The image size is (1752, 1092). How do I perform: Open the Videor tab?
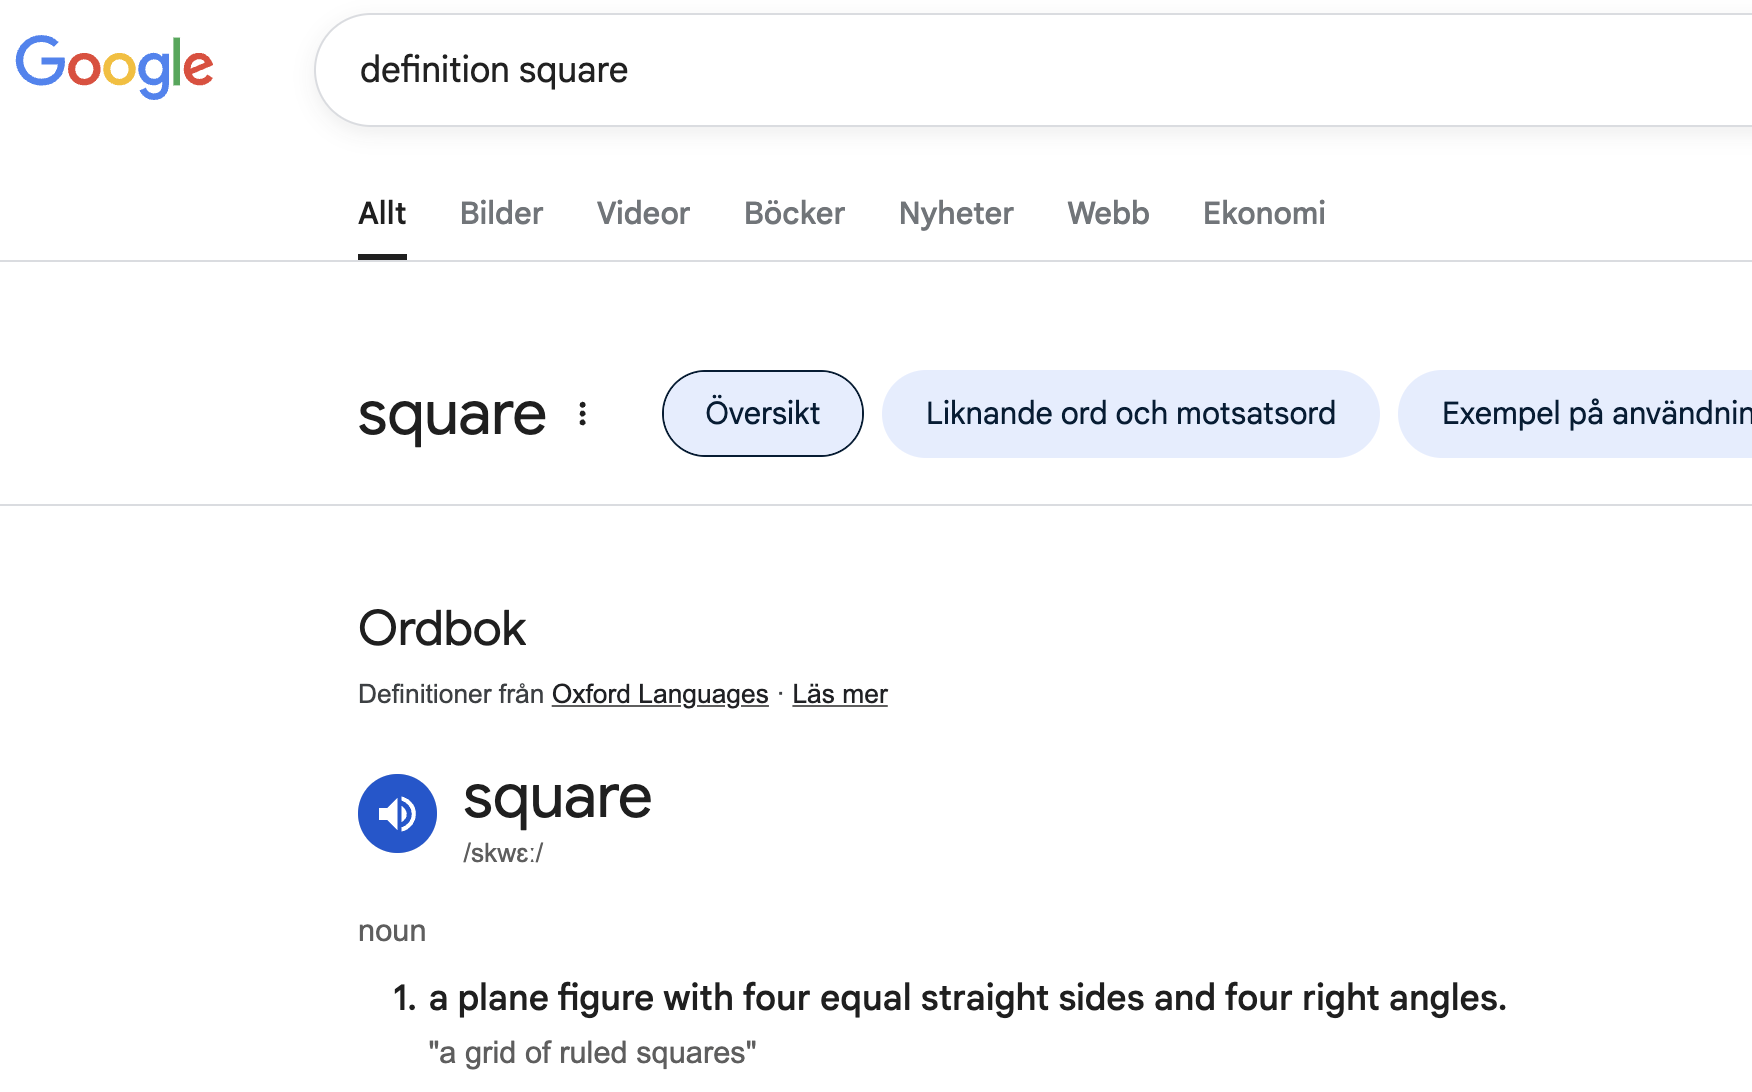click(x=643, y=213)
